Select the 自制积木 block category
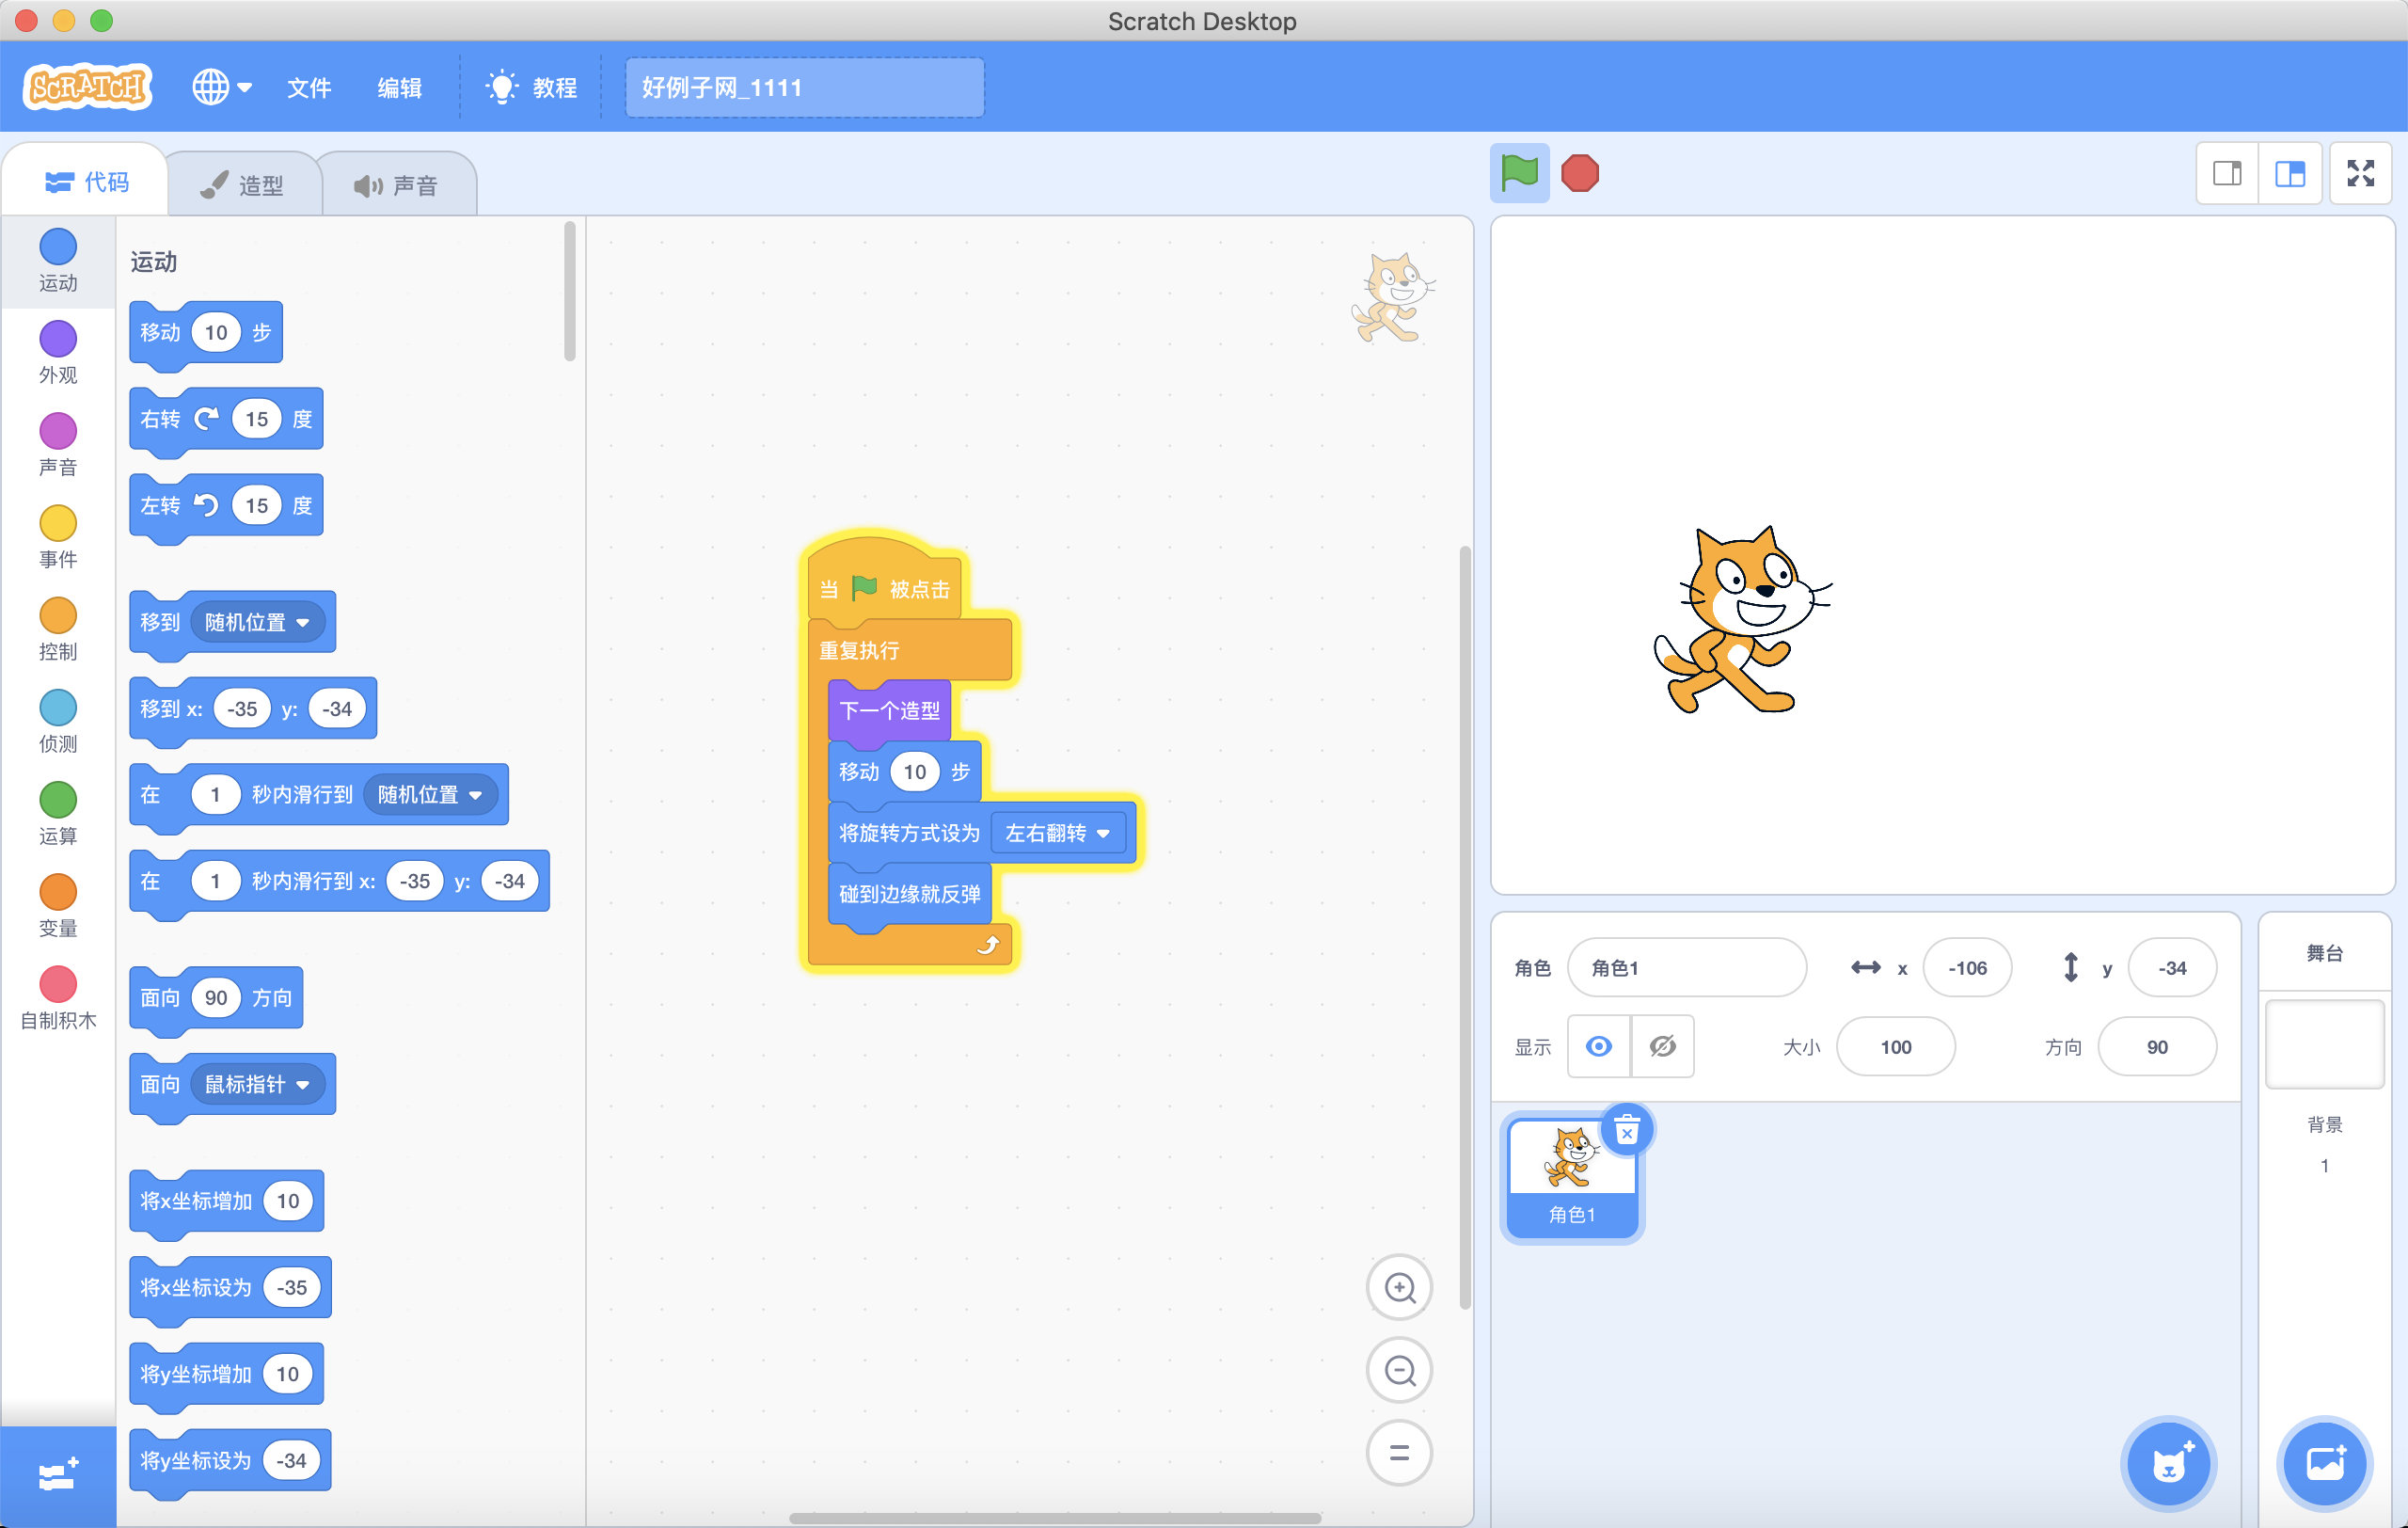Image resolution: width=2408 pixels, height=1528 pixels. point(58,998)
